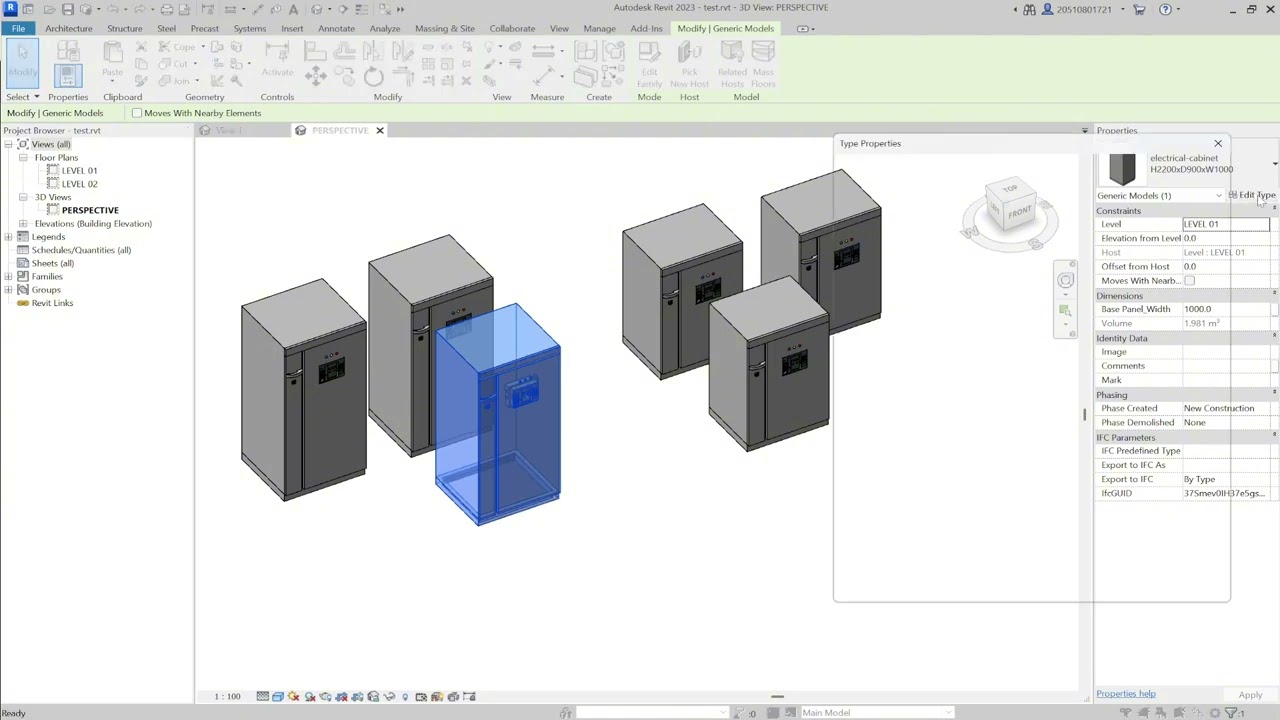1280x720 pixels.
Task: Click the Level value field LEVEL 01
Action: [x=1226, y=224]
